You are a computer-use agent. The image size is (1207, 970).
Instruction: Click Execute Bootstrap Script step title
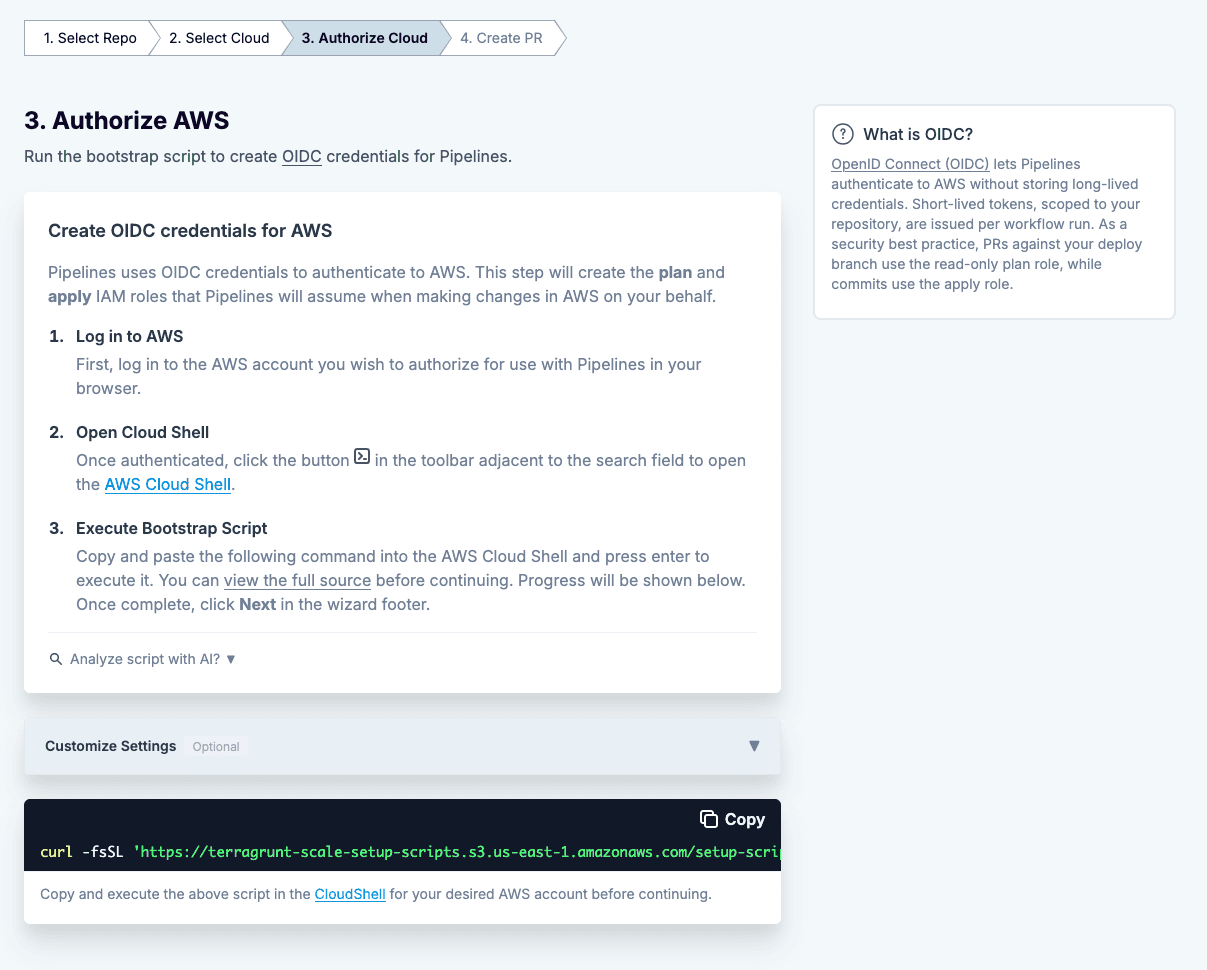(172, 528)
